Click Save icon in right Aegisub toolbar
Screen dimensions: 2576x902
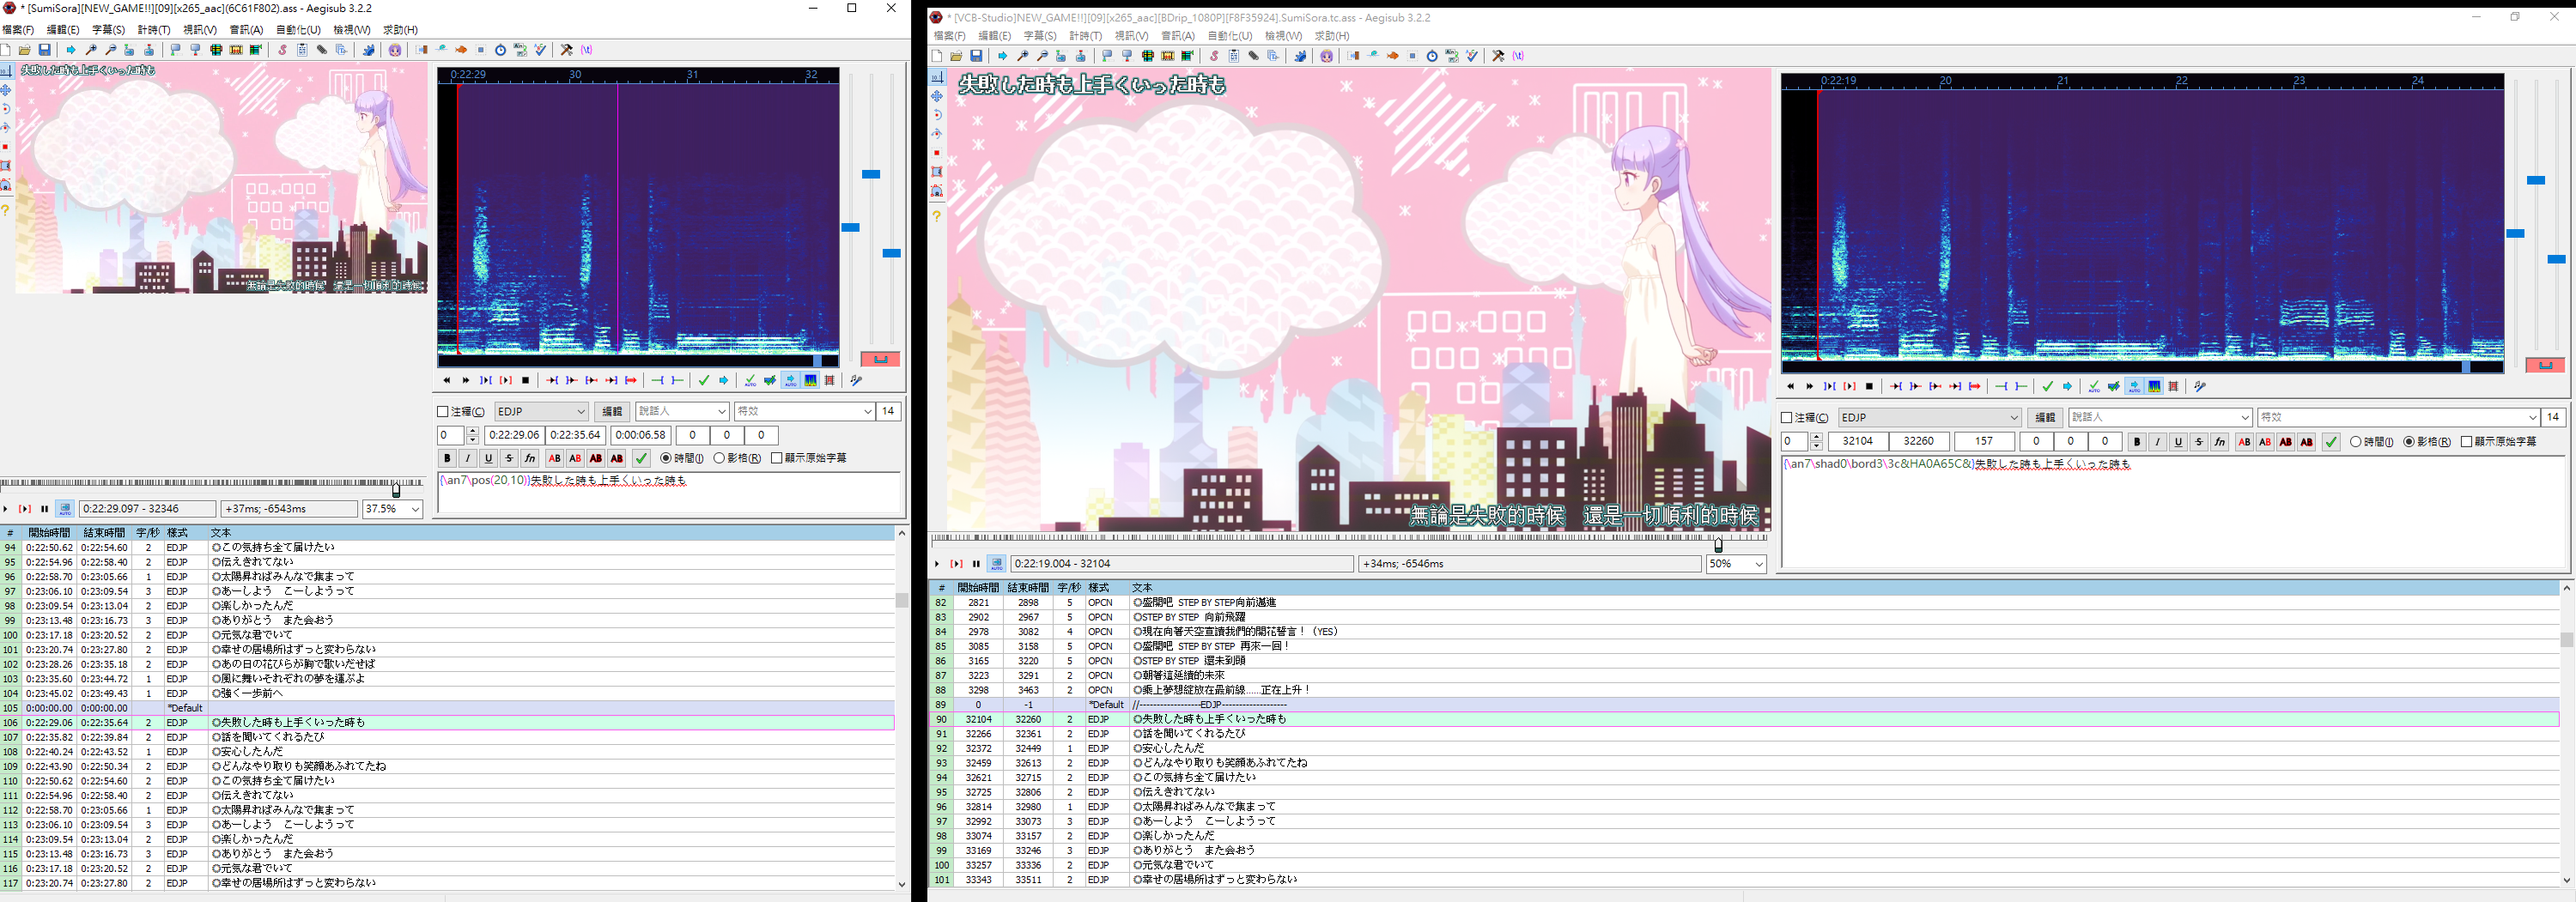tap(976, 56)
